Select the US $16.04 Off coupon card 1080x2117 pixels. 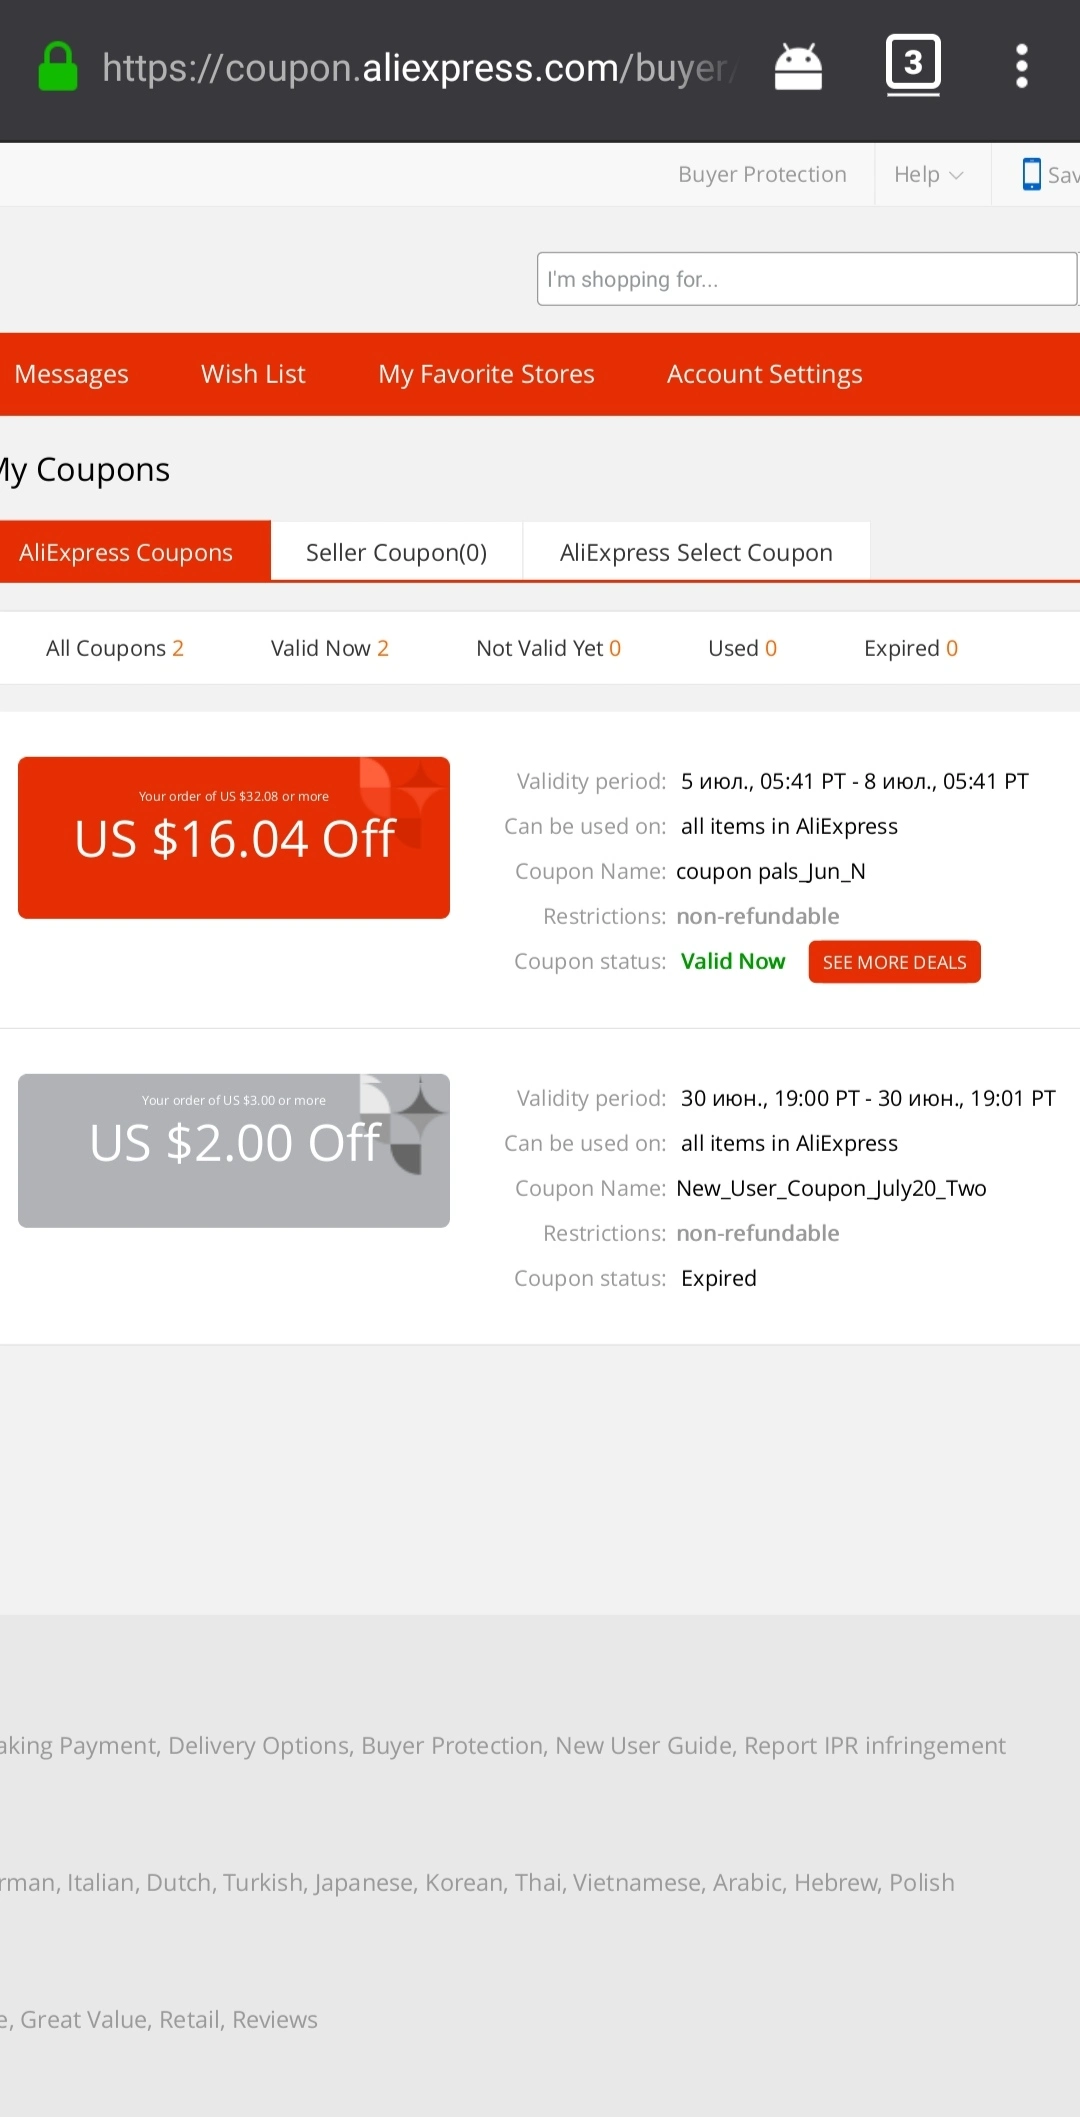point(234,838)
